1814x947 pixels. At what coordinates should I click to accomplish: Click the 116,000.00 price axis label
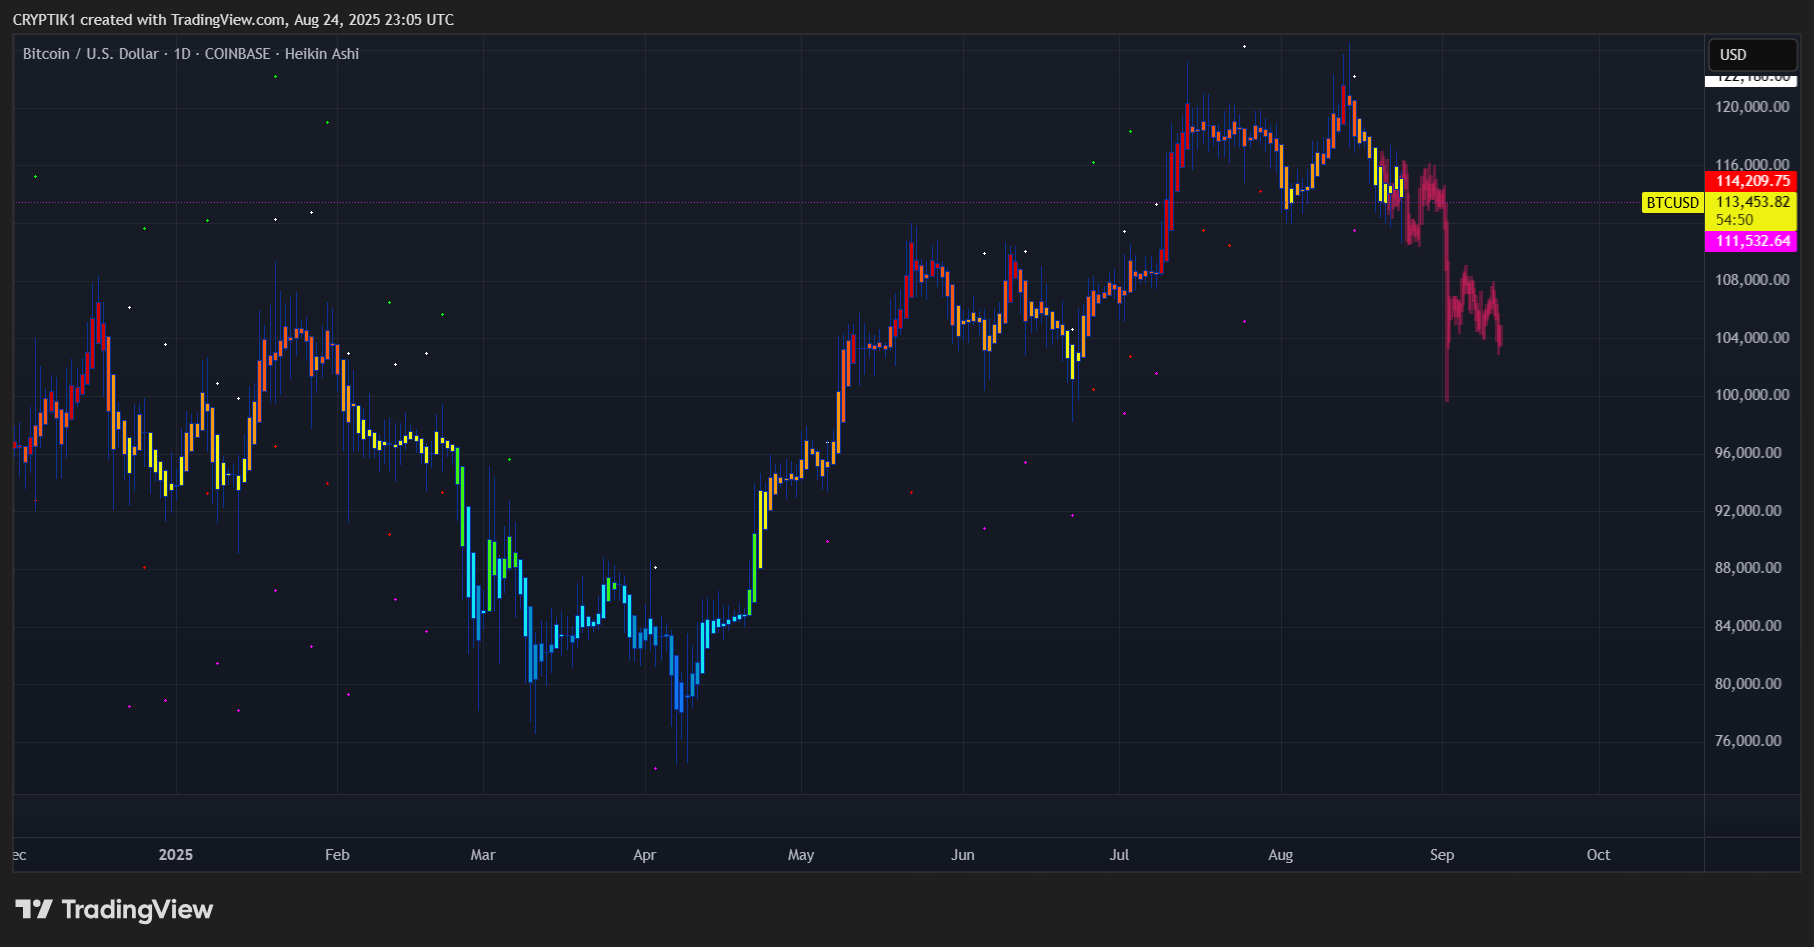[1752, 165]
